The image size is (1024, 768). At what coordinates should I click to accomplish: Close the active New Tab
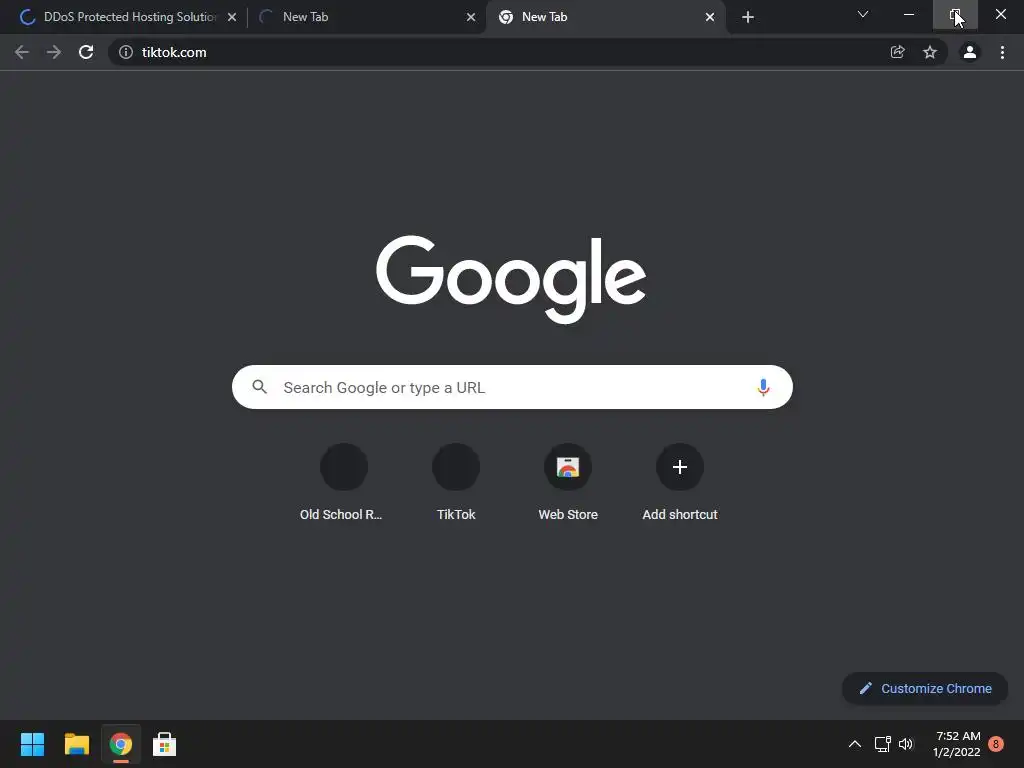point(710,18)
